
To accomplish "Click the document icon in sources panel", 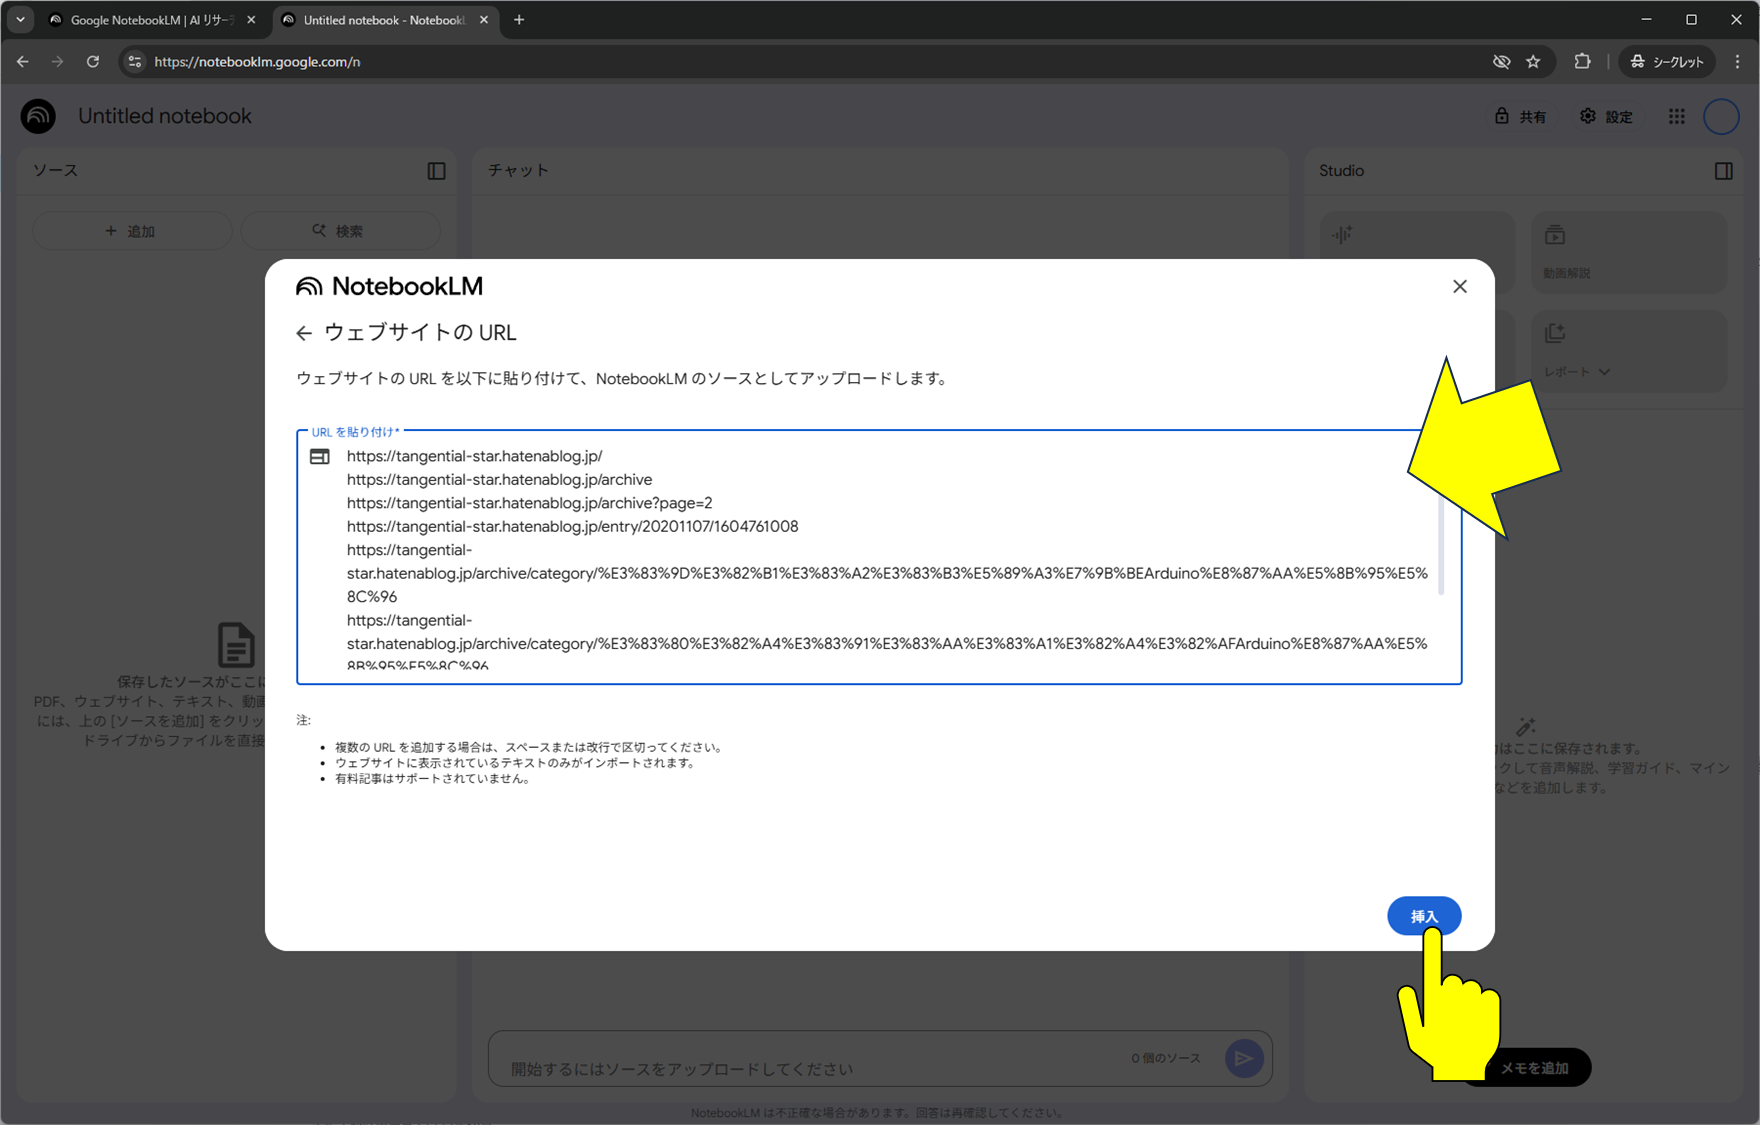I will point(236,645).
